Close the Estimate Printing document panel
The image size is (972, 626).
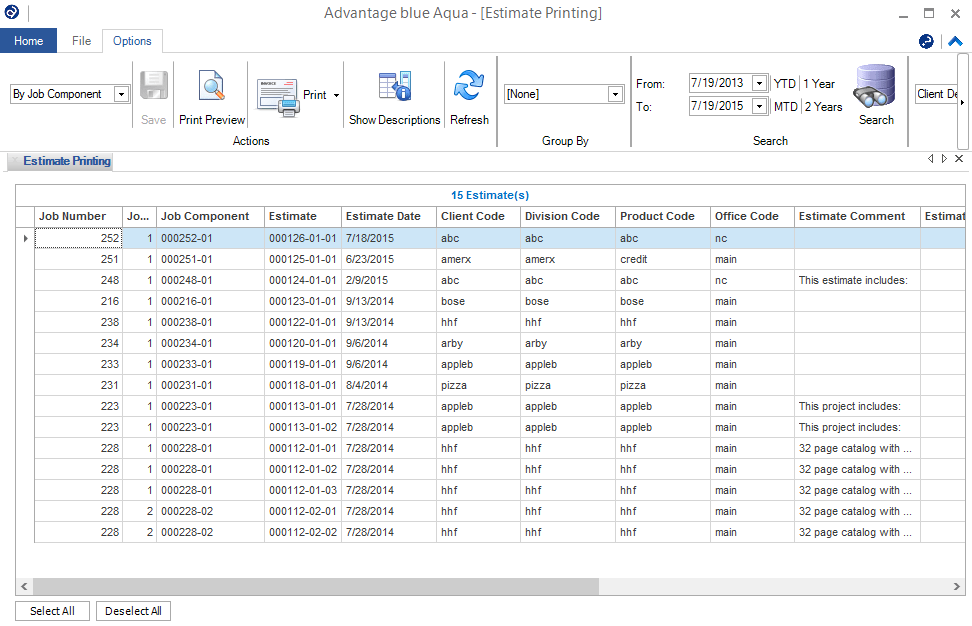(959, 159)
